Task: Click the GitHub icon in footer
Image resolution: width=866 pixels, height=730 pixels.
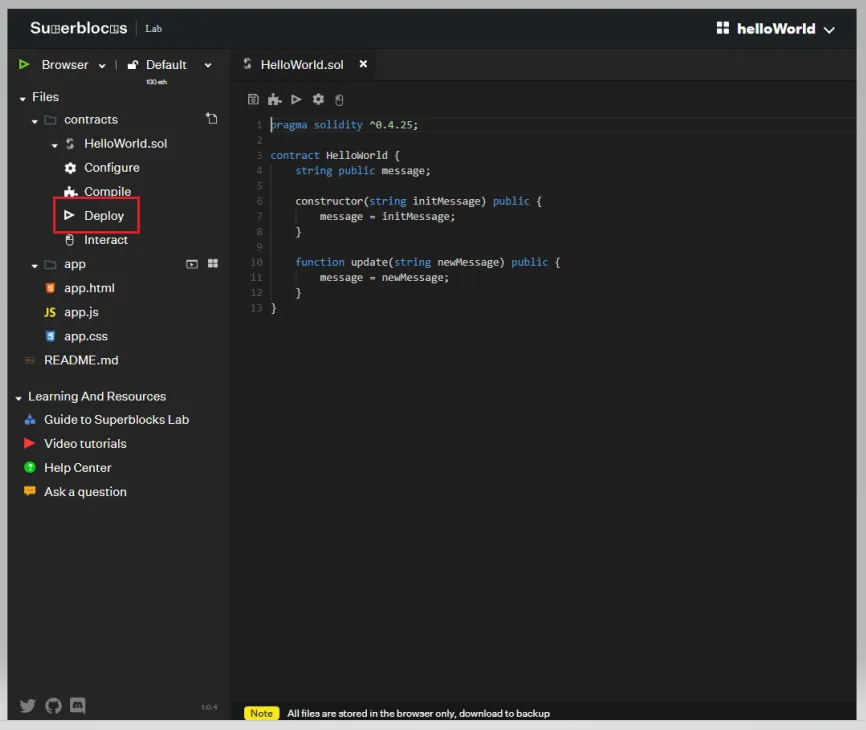Action: pos(53,706)
